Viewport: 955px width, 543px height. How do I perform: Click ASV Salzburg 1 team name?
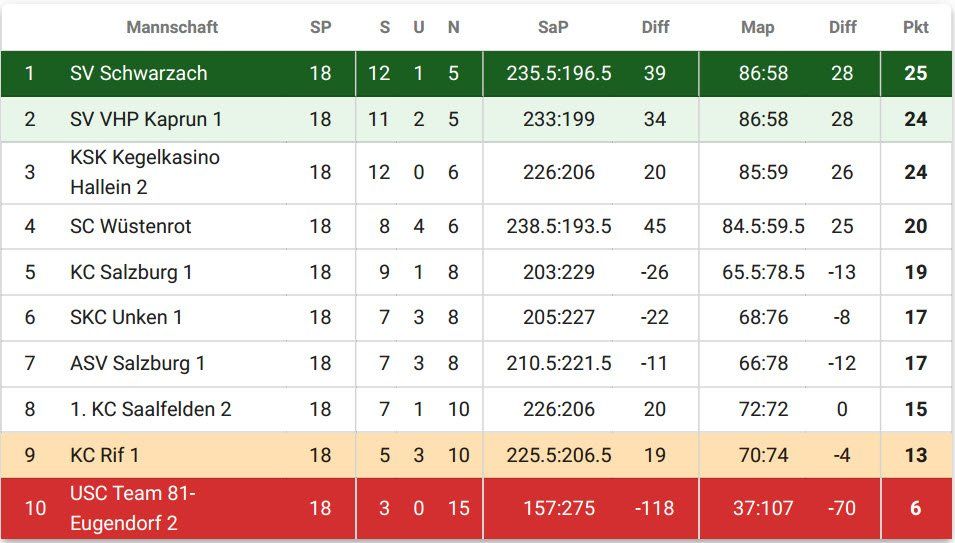(x=137, y=363)
